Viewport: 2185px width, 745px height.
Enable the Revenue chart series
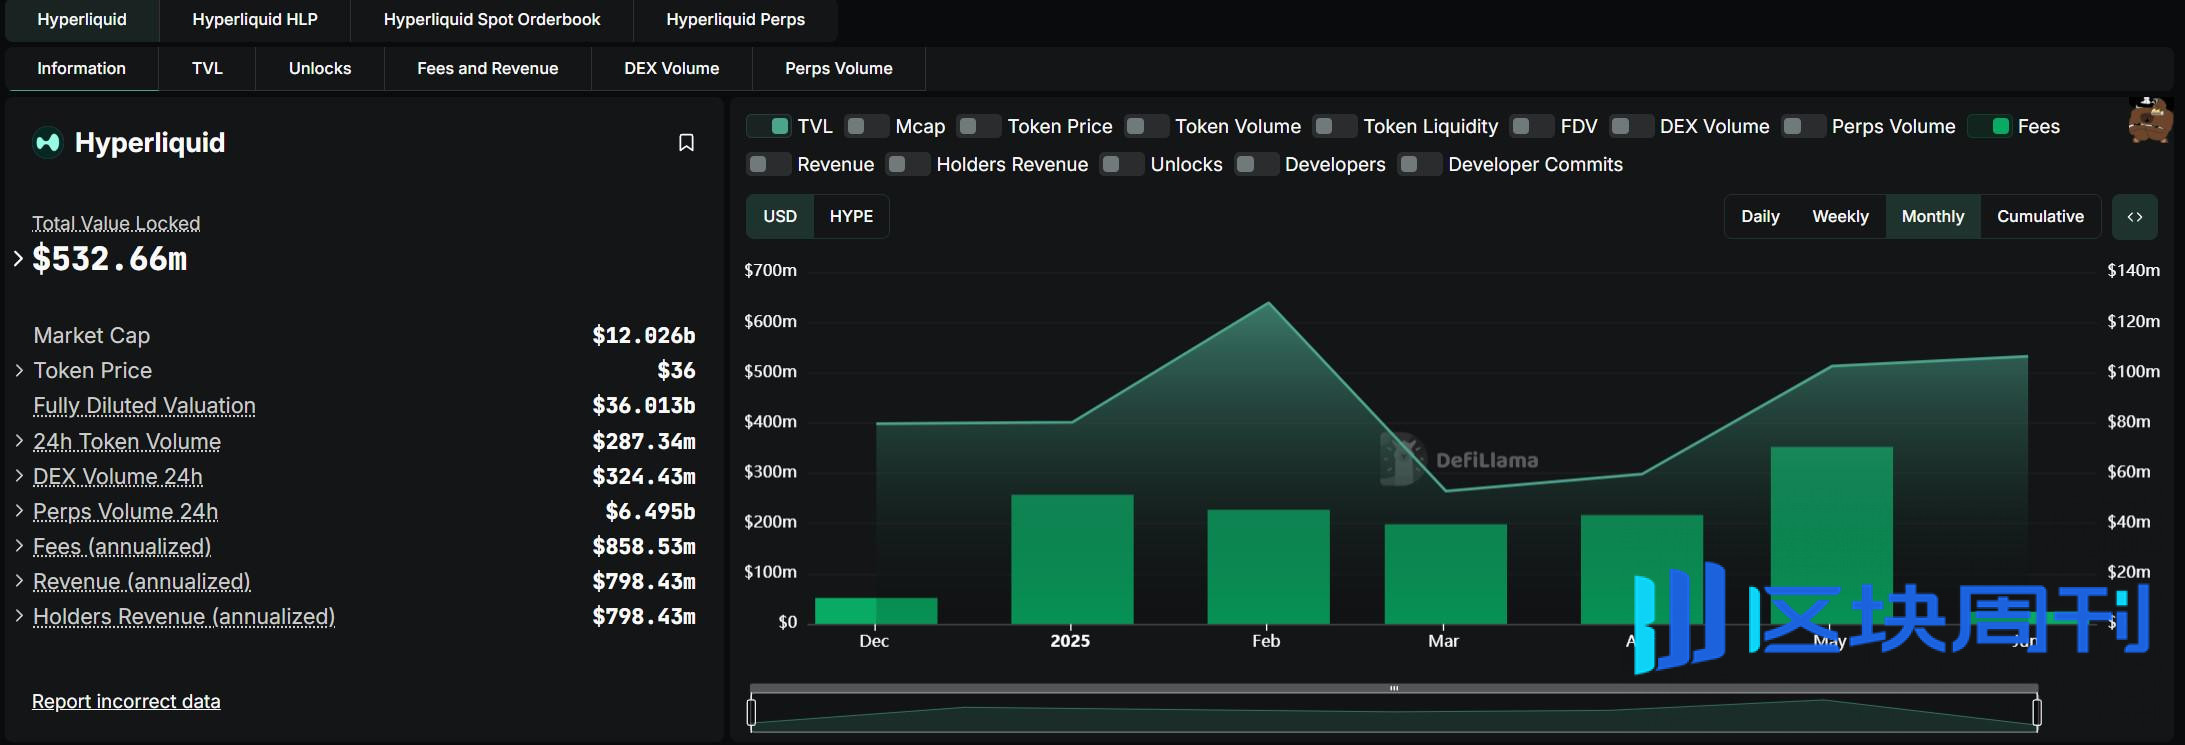pyautogui.click(x=768, y=165)
